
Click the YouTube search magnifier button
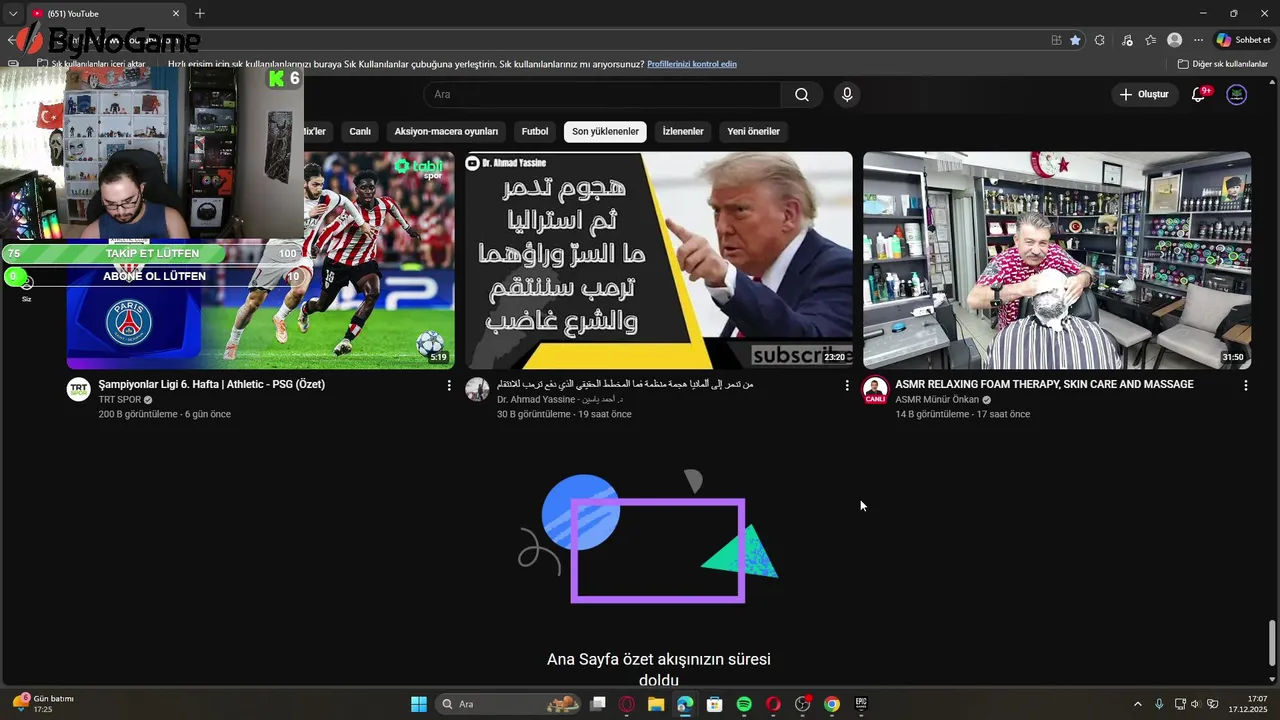pos(802,95)
